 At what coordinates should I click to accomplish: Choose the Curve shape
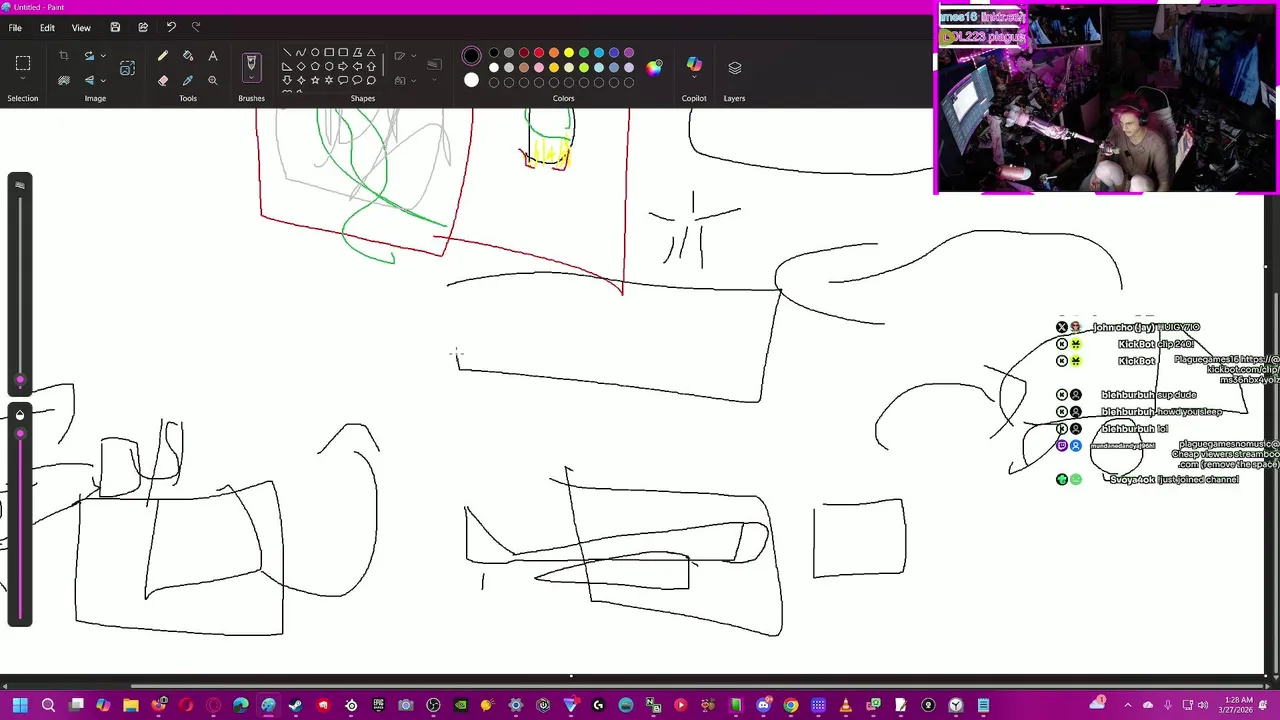point(301,52)
